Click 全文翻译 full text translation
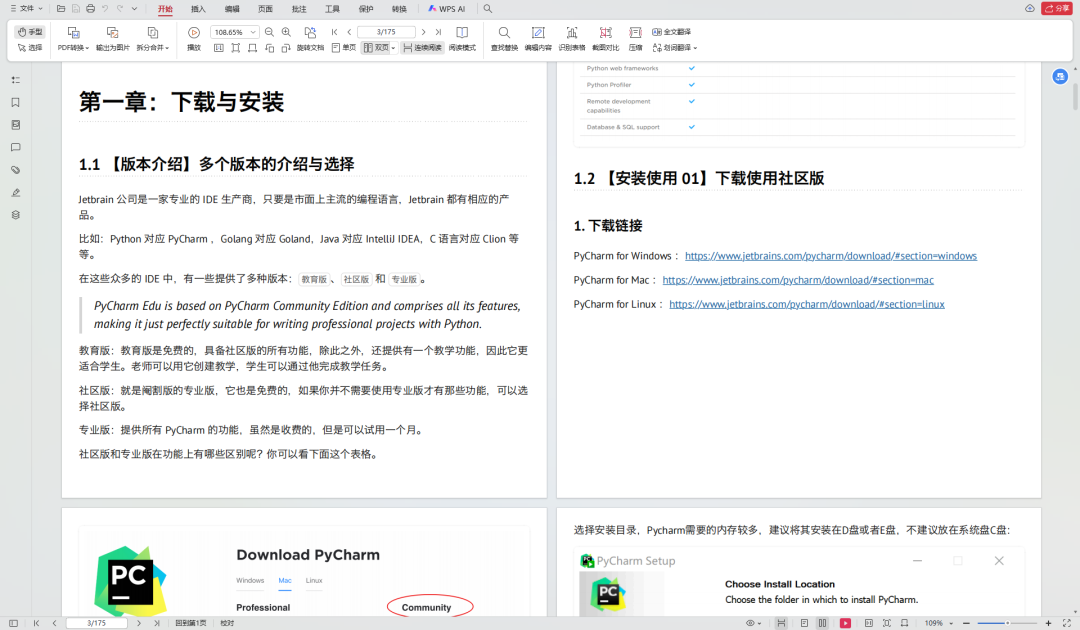This screenshot has height=630, width=1080. 672,32
